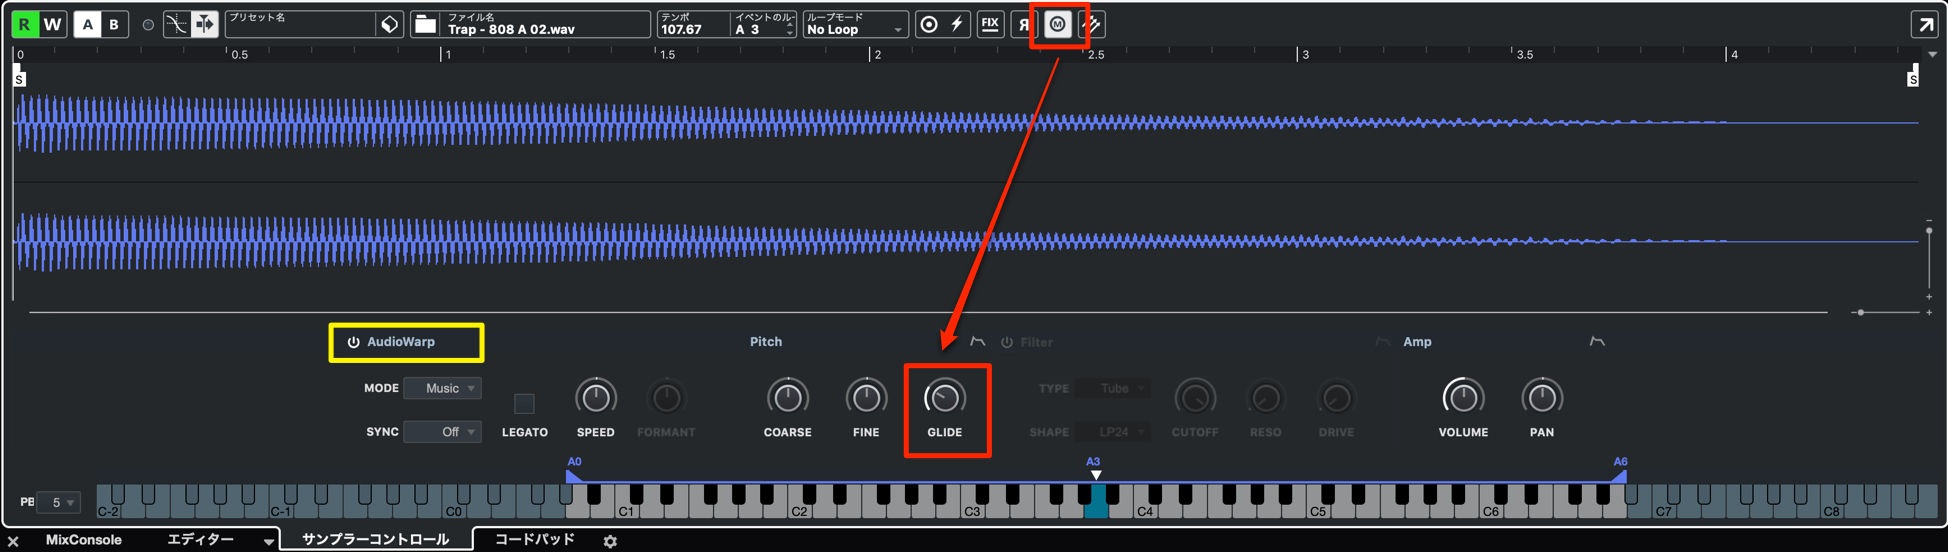The height and width of the screenshot is (552, 1948).
Task: Click the GLIDE knob
Action: click(x=944, y=398)
